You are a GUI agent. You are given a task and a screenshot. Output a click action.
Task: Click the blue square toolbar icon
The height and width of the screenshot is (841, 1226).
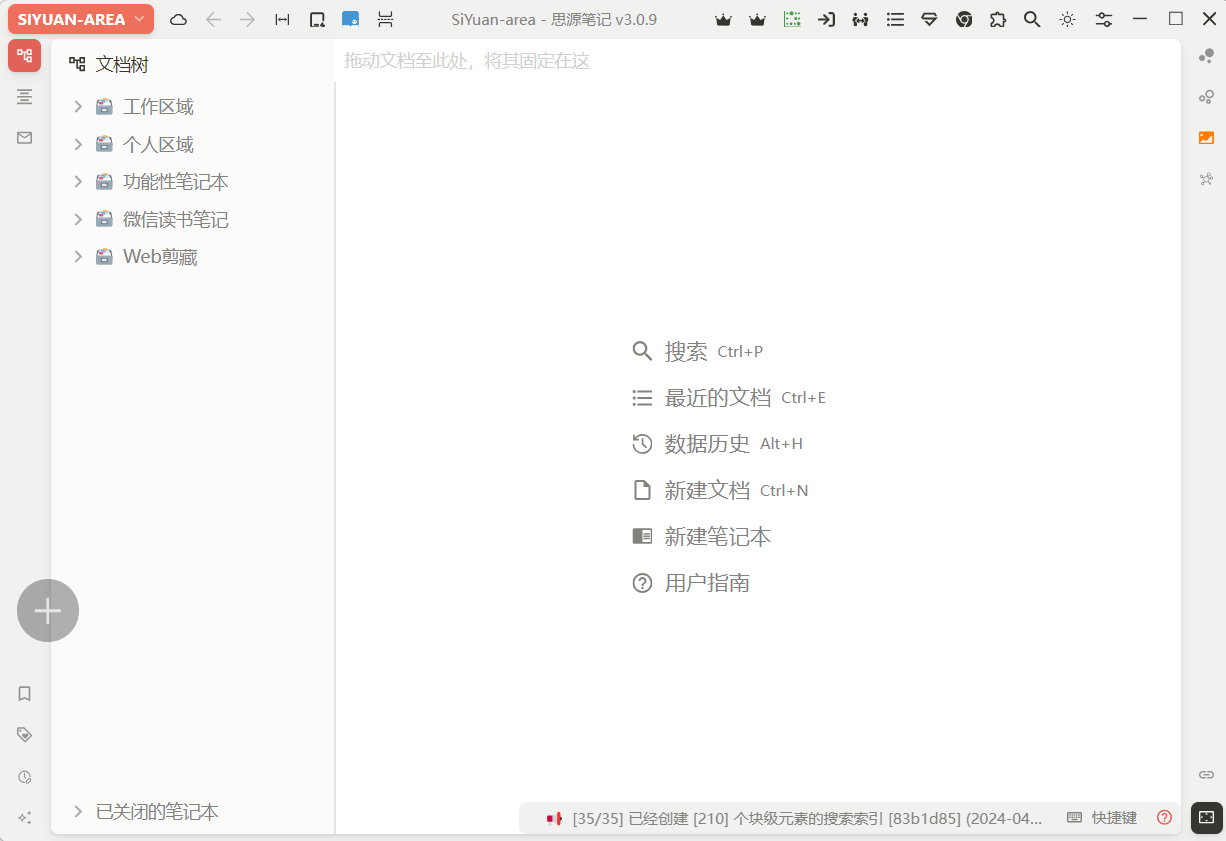350,19
